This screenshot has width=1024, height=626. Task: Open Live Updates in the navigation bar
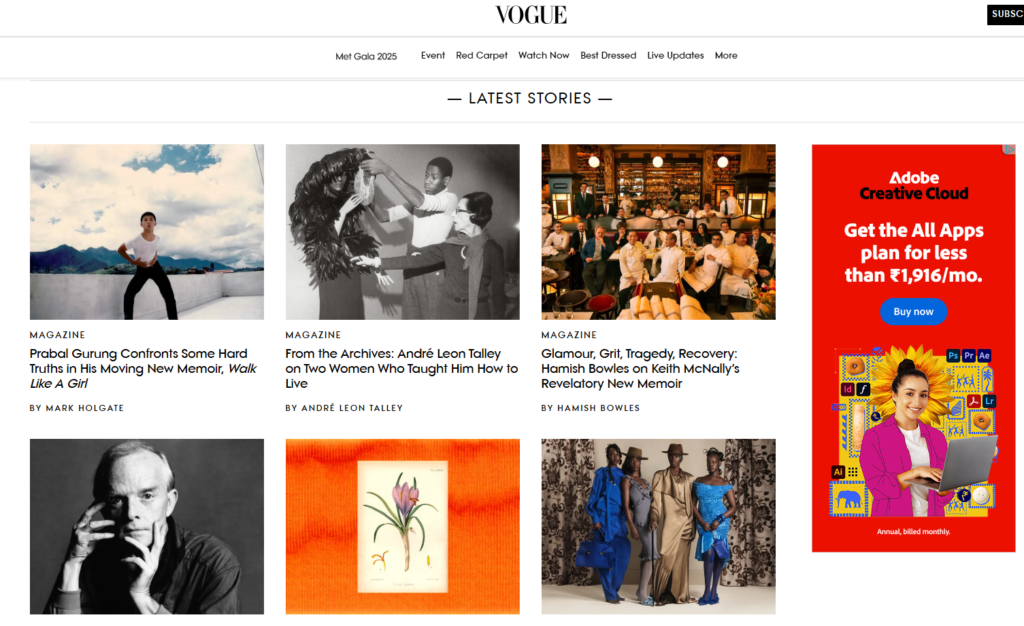(x=675, y=55)
